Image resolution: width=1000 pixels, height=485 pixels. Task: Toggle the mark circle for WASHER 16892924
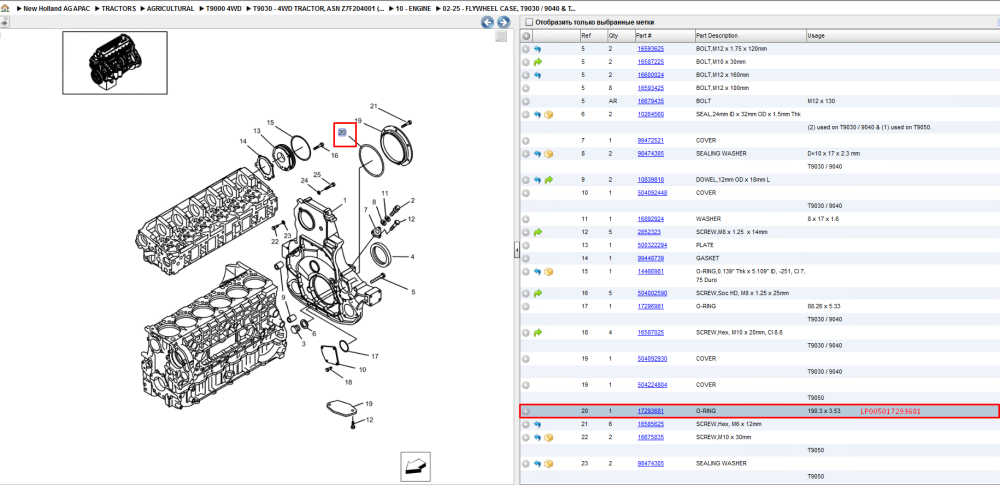pos(526,219)
